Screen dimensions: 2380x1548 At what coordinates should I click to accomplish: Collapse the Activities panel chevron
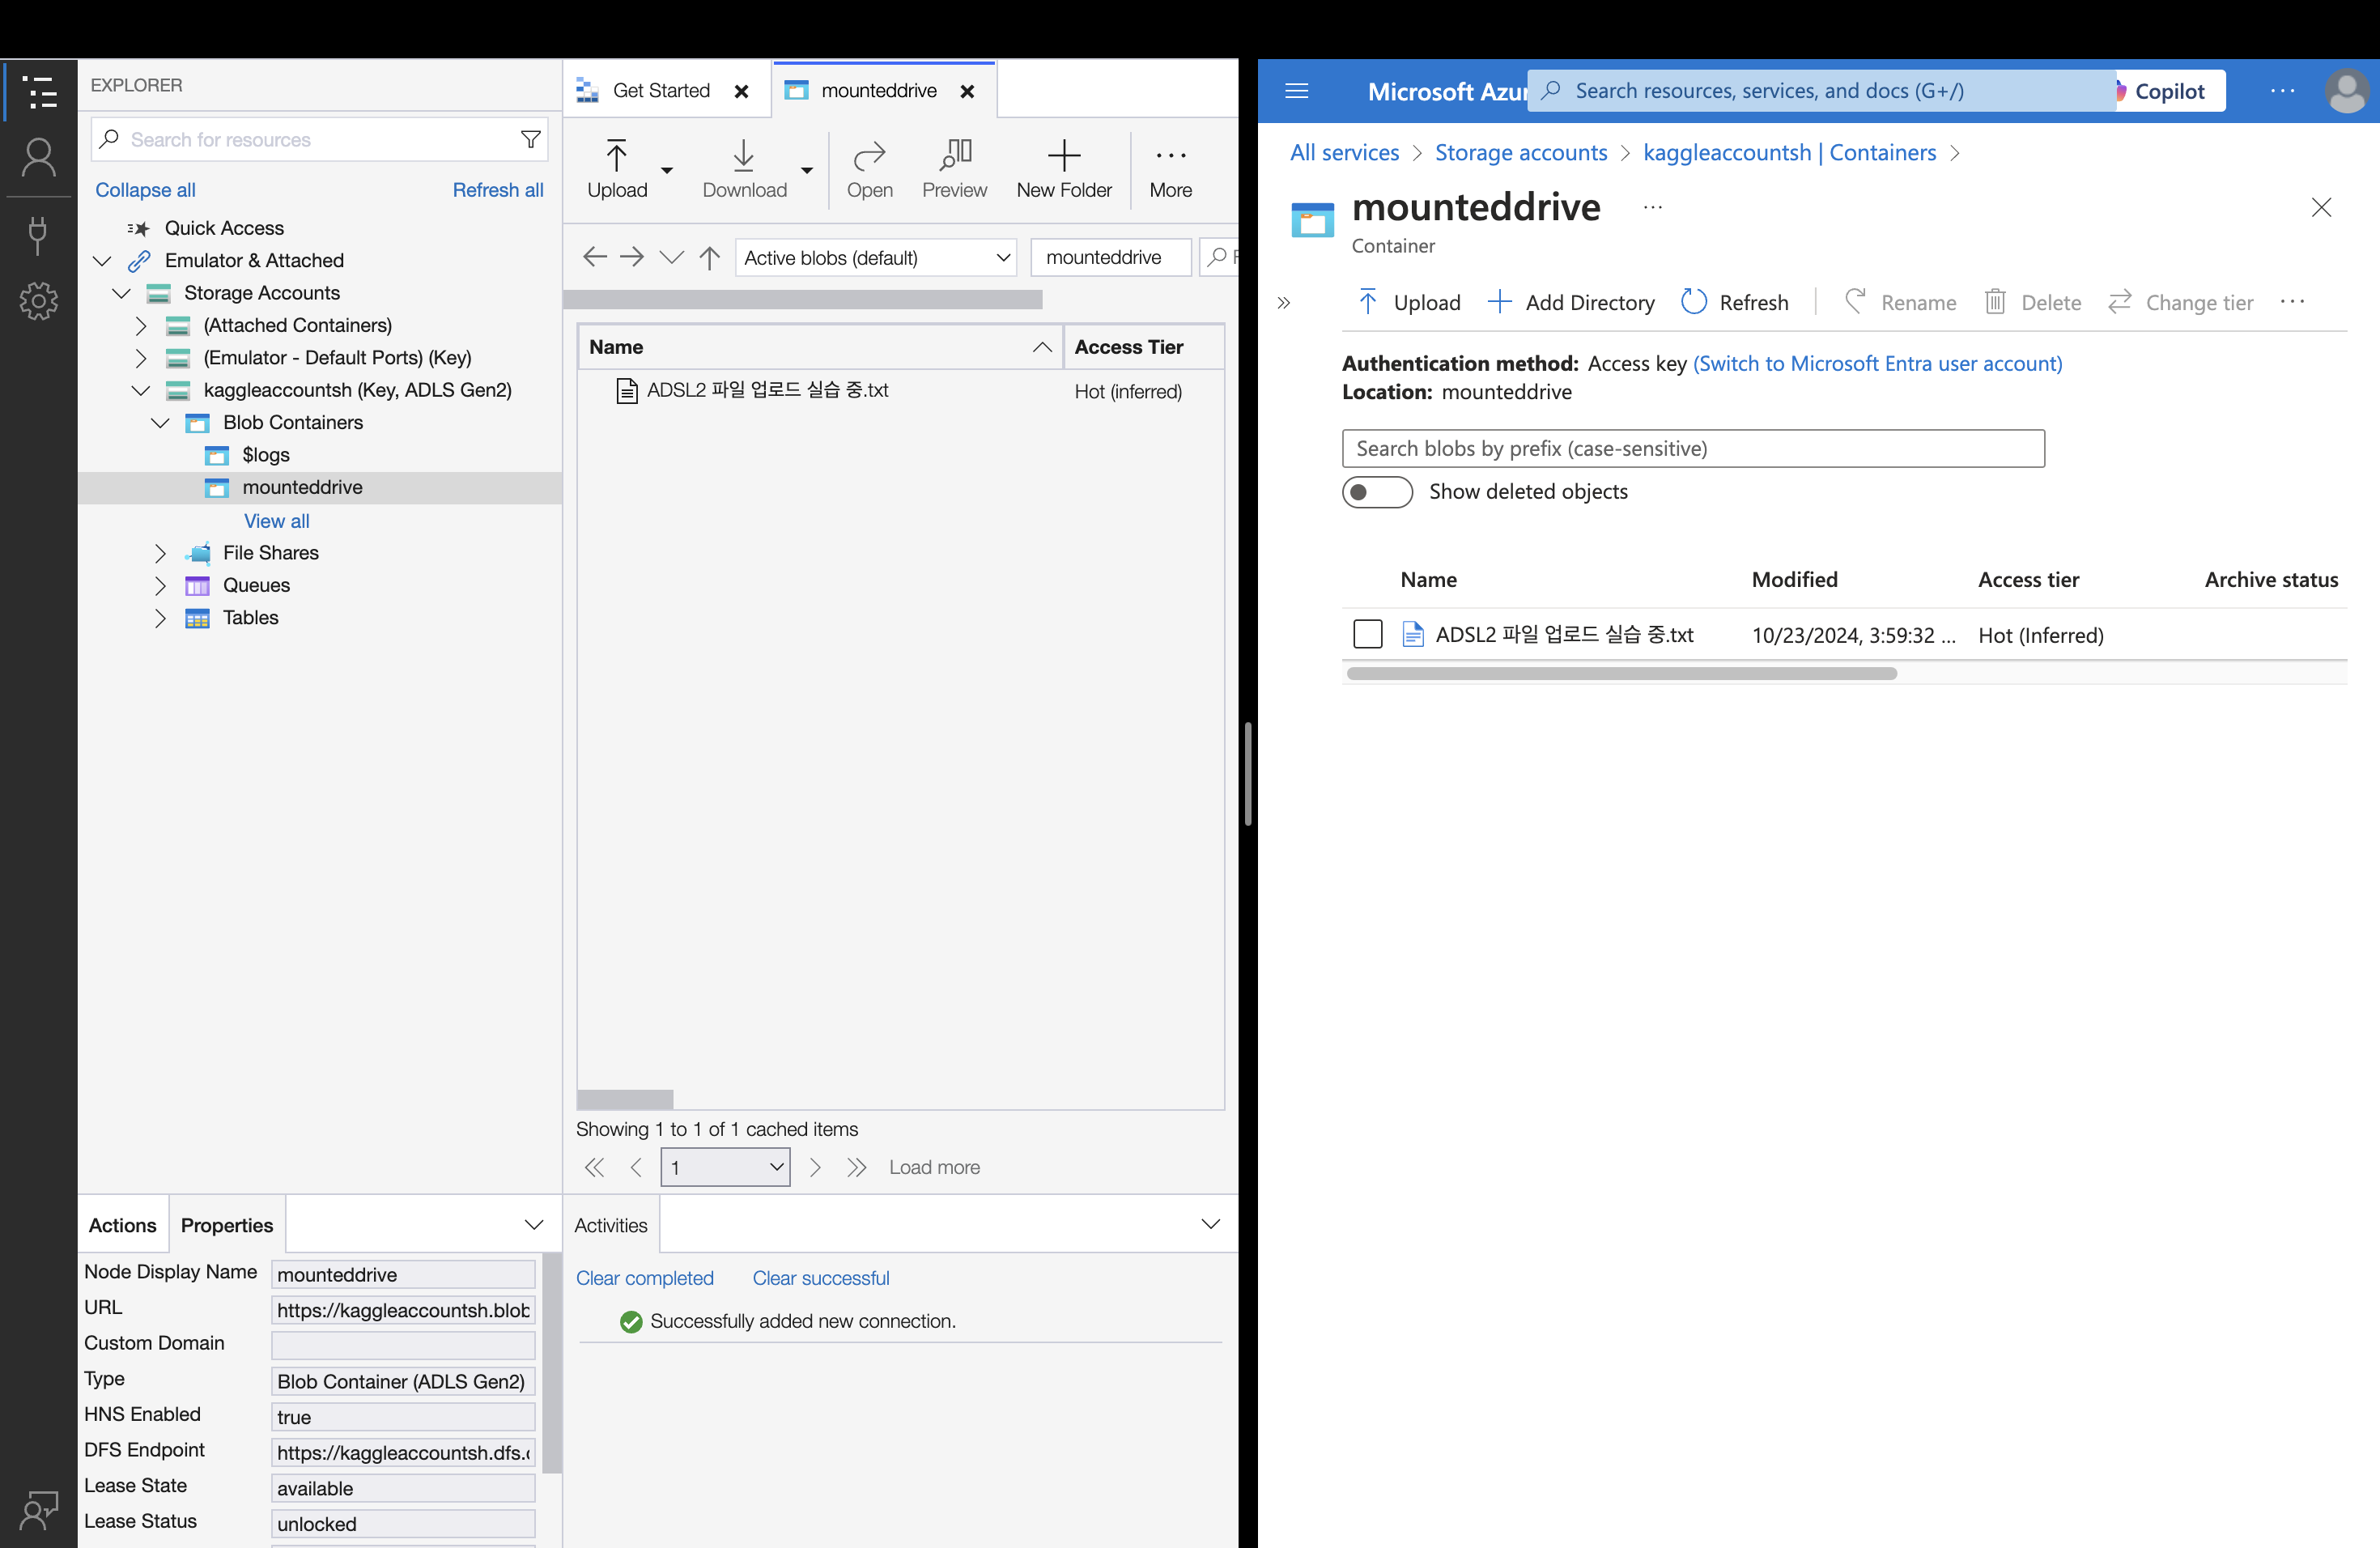point(1210,1224)
